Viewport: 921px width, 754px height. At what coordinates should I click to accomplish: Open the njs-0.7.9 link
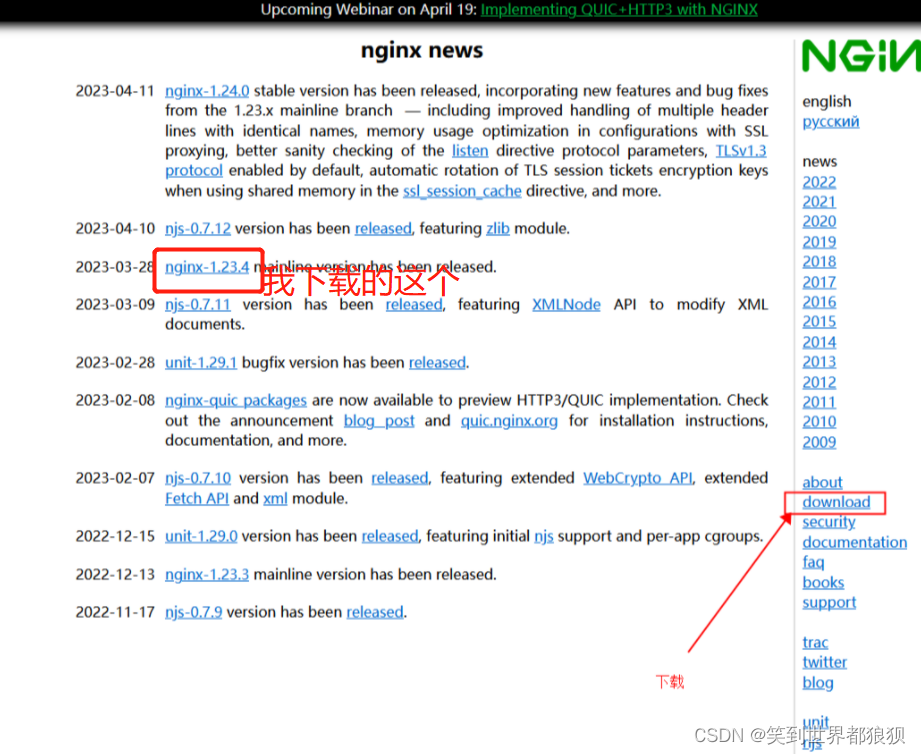coord(193,612)
